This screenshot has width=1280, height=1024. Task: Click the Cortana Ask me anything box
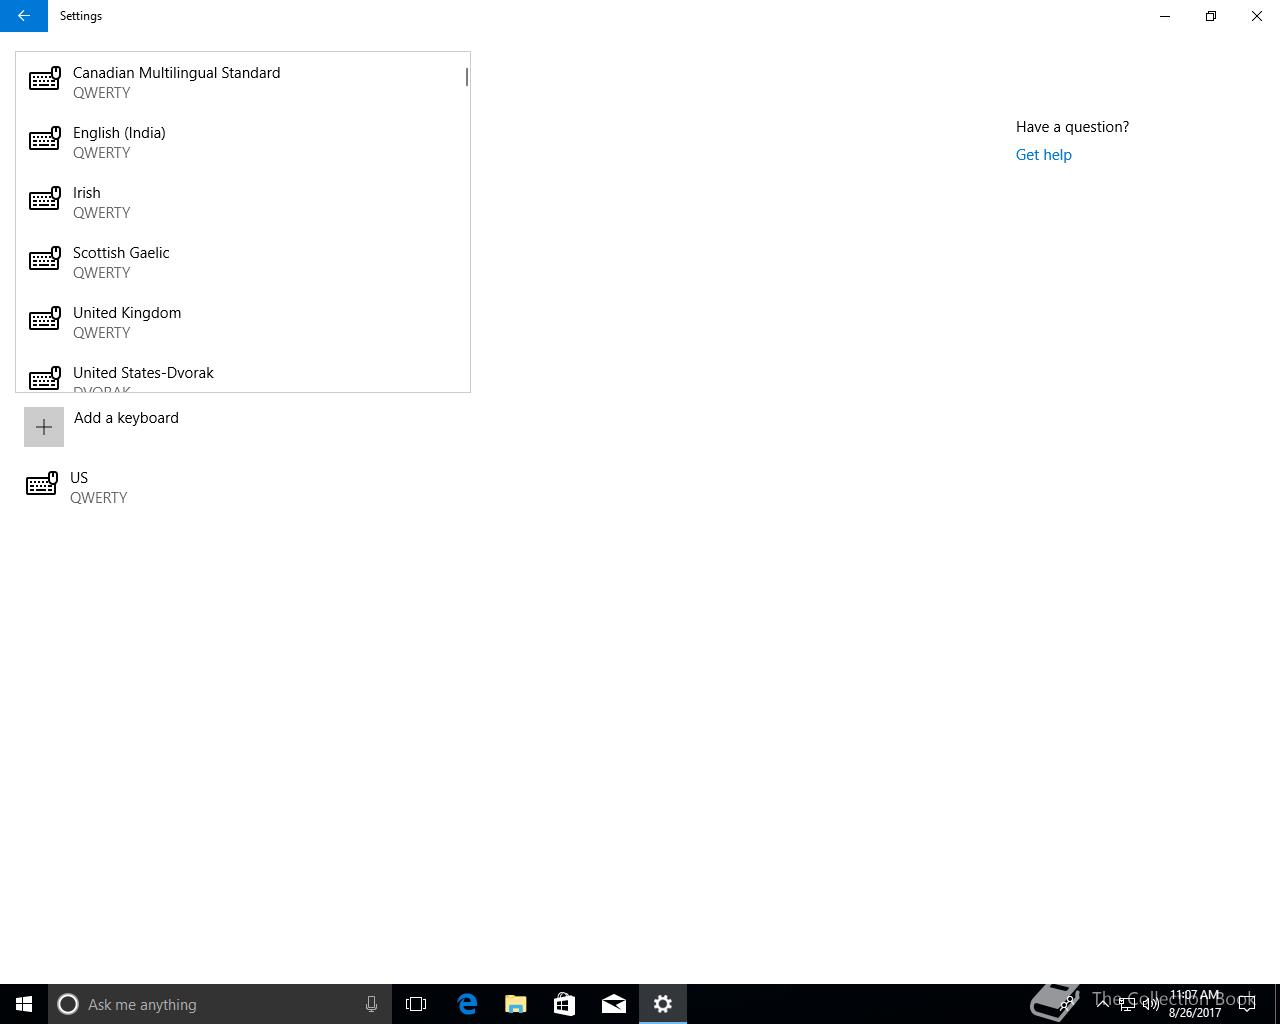tap(220, 1004)
